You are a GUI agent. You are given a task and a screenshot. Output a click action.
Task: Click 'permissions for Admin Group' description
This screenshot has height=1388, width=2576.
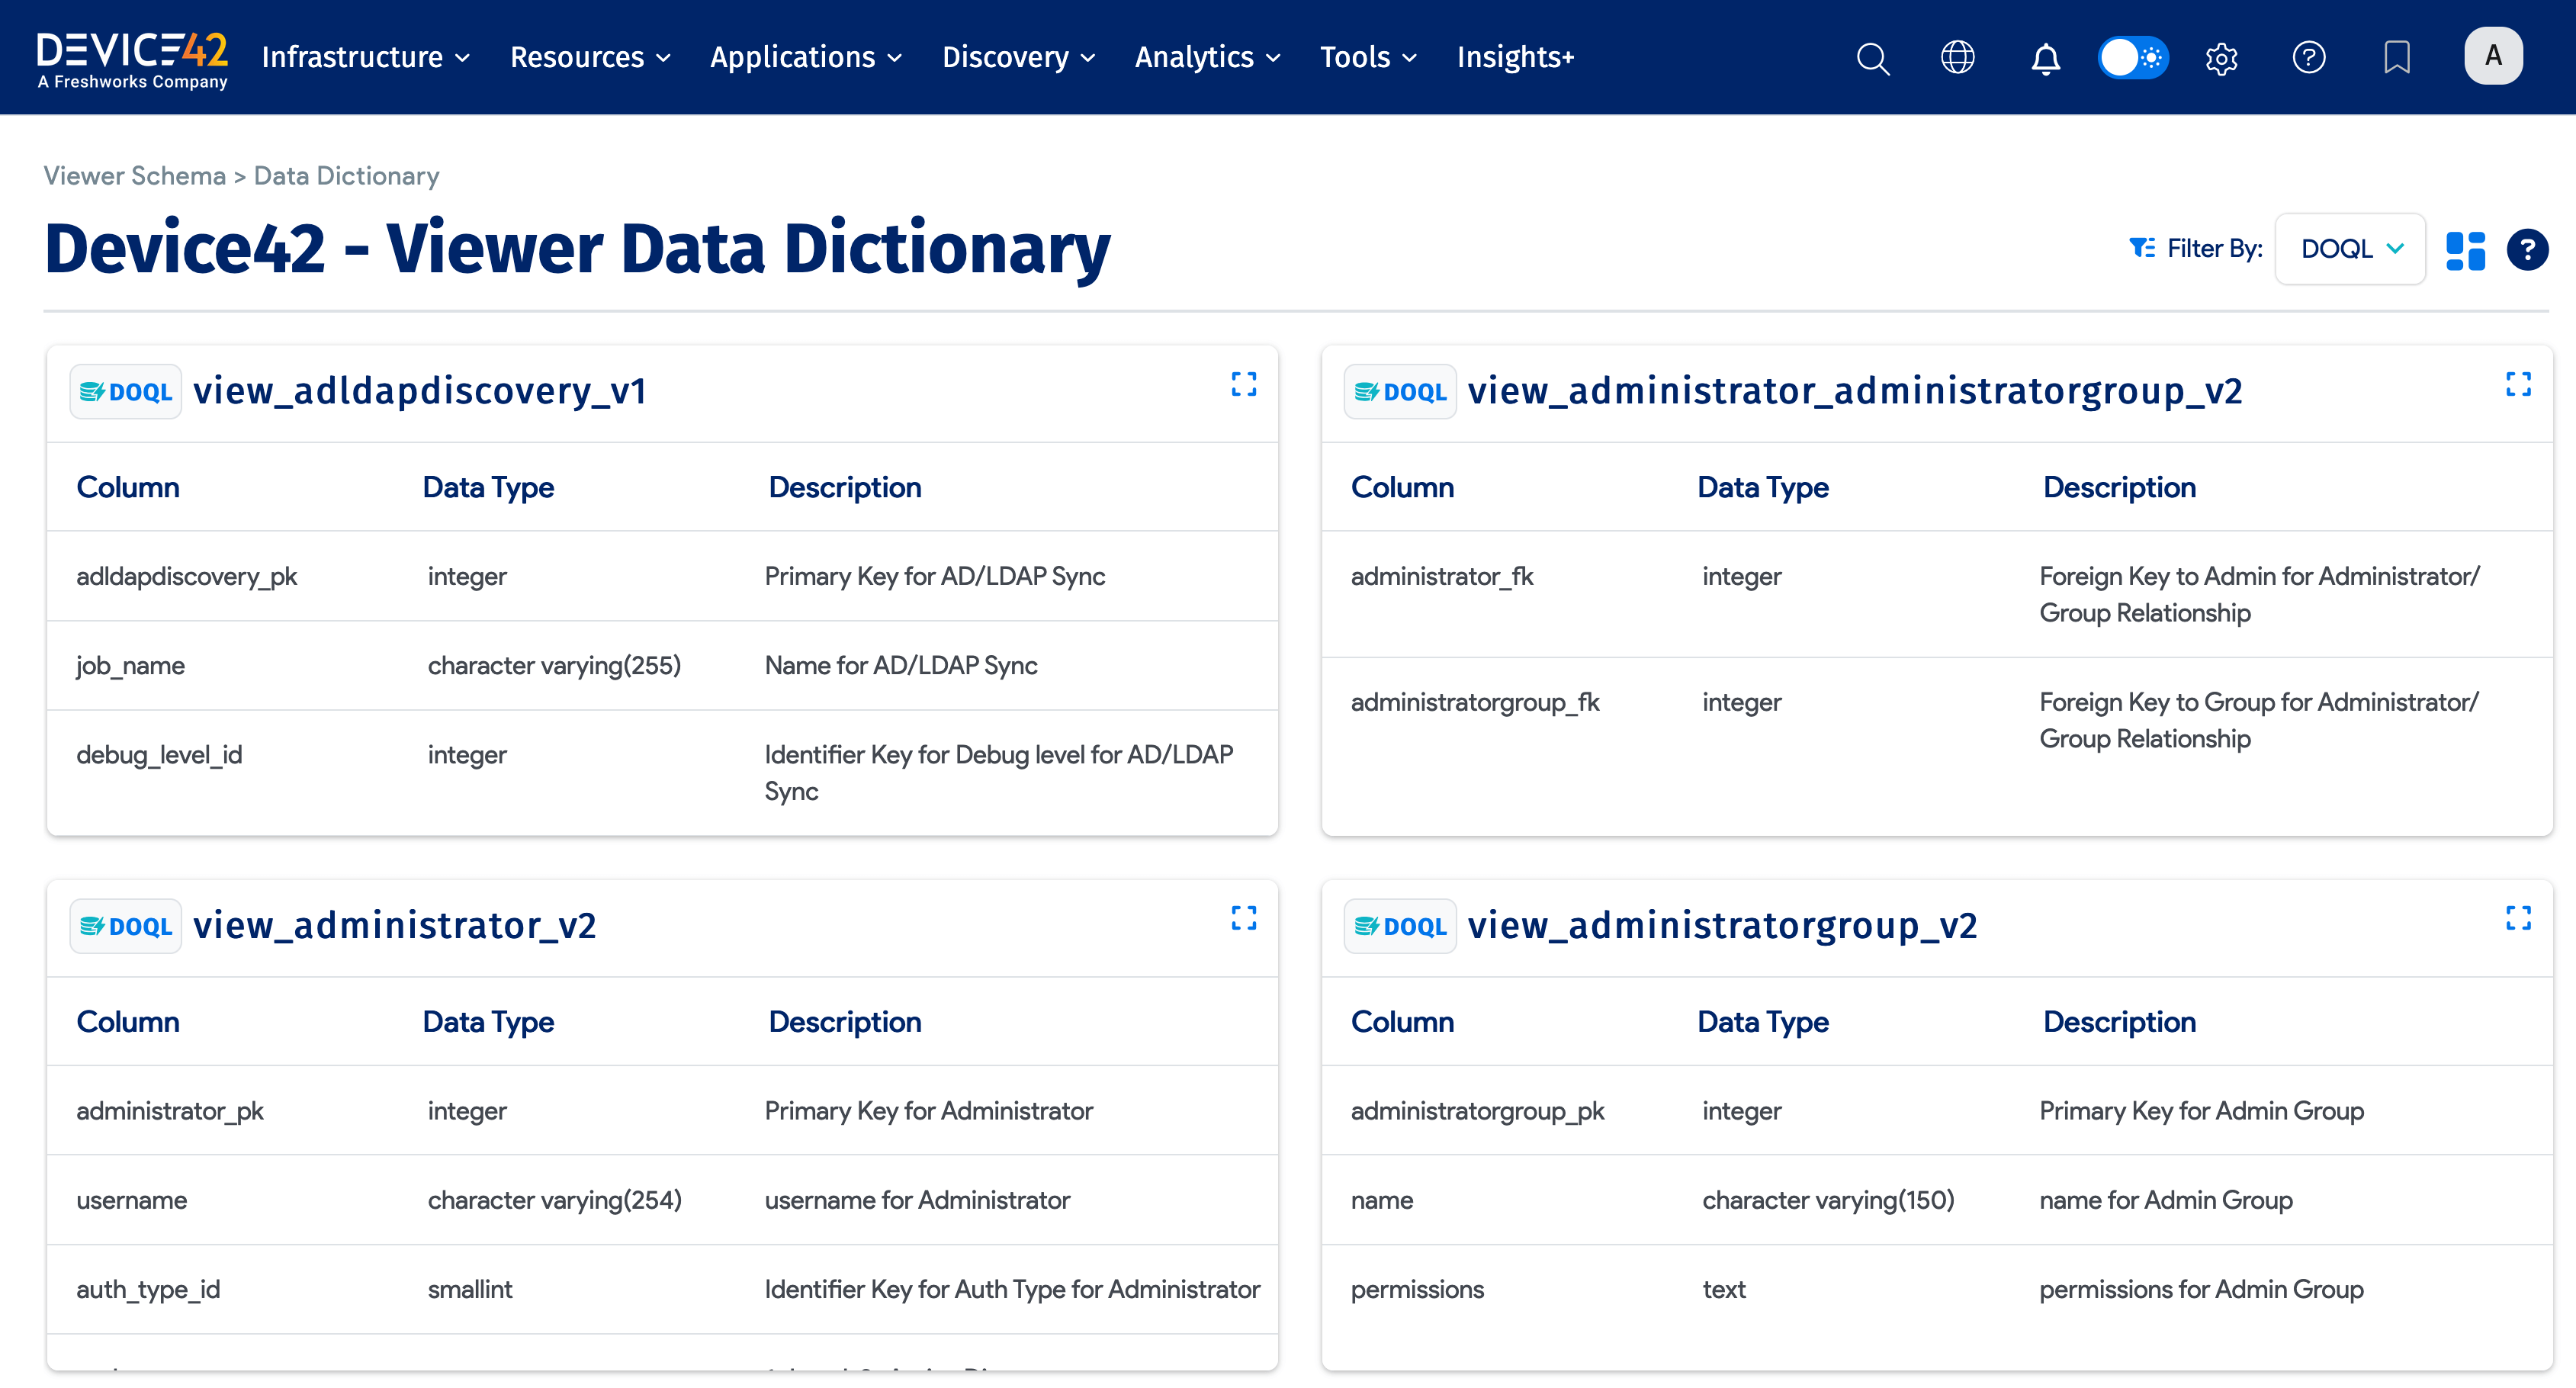click(2201, 1290)
